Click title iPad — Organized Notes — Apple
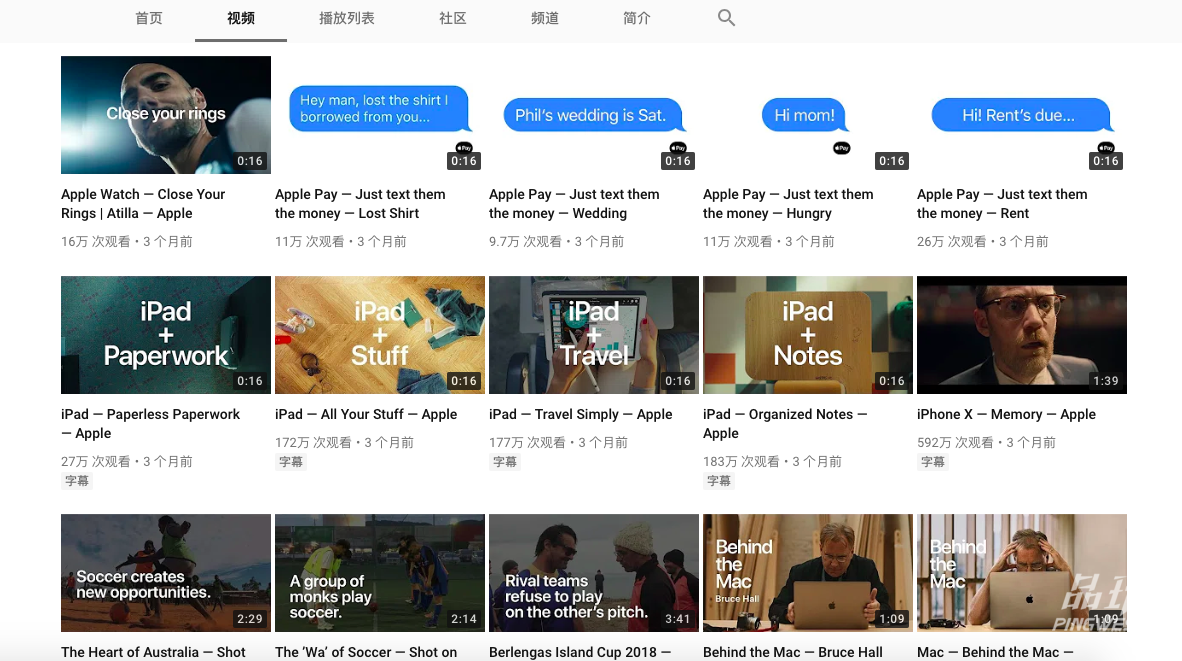 (x=785, y=414)
